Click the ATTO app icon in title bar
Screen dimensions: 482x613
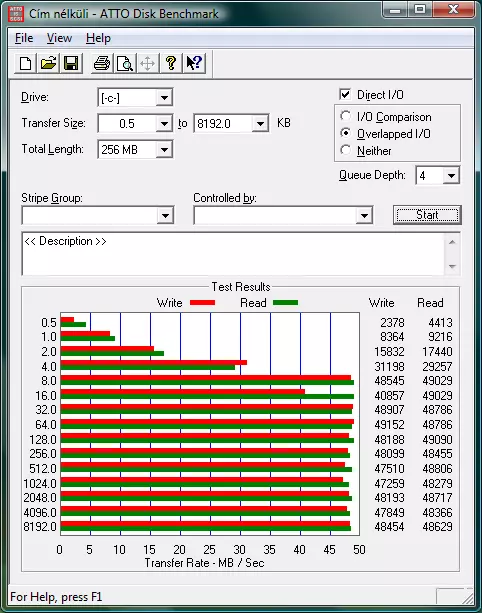click(16, 14)
